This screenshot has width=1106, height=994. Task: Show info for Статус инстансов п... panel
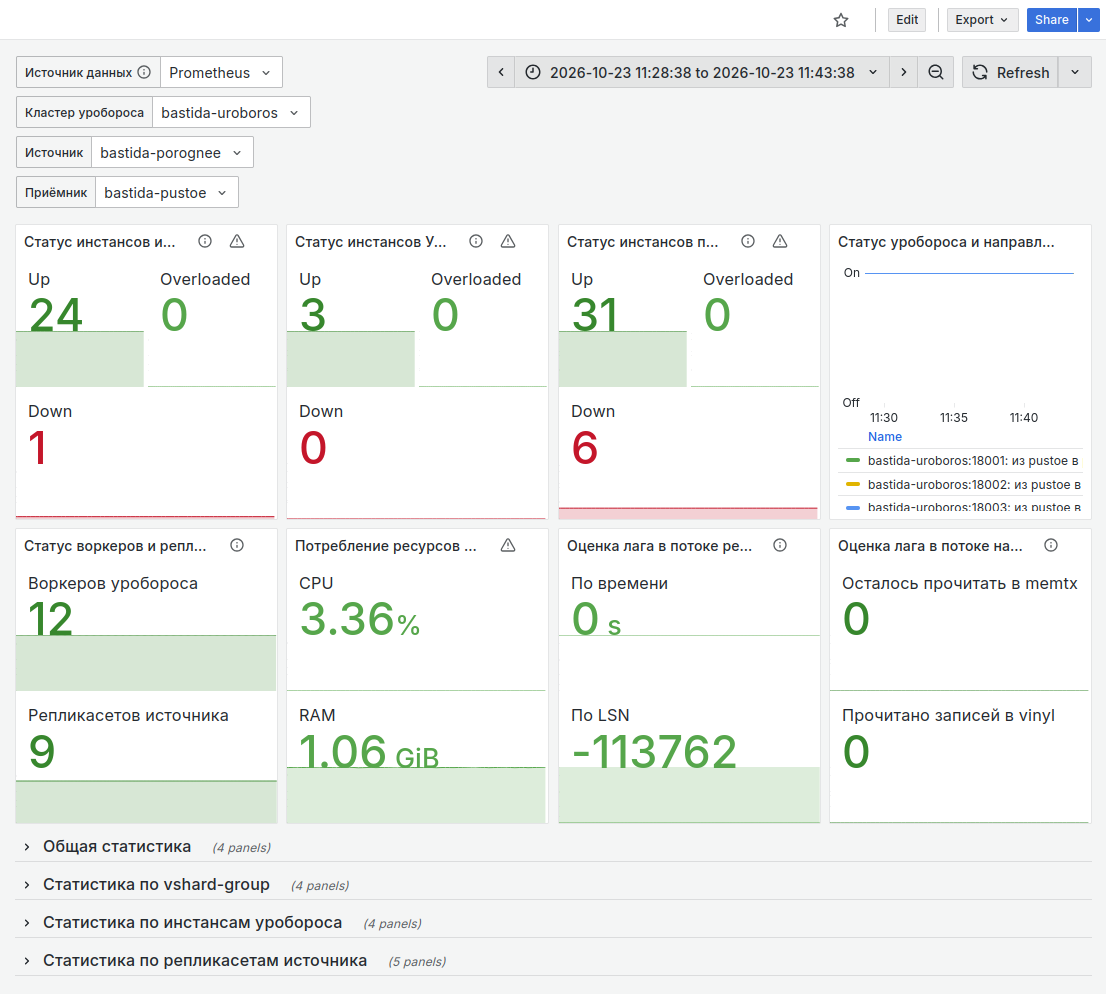(x=748, y=241)
